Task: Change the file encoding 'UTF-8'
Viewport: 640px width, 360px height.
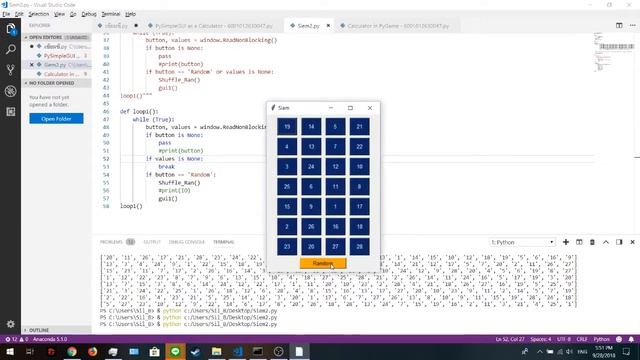Action: tap(564, 339)
